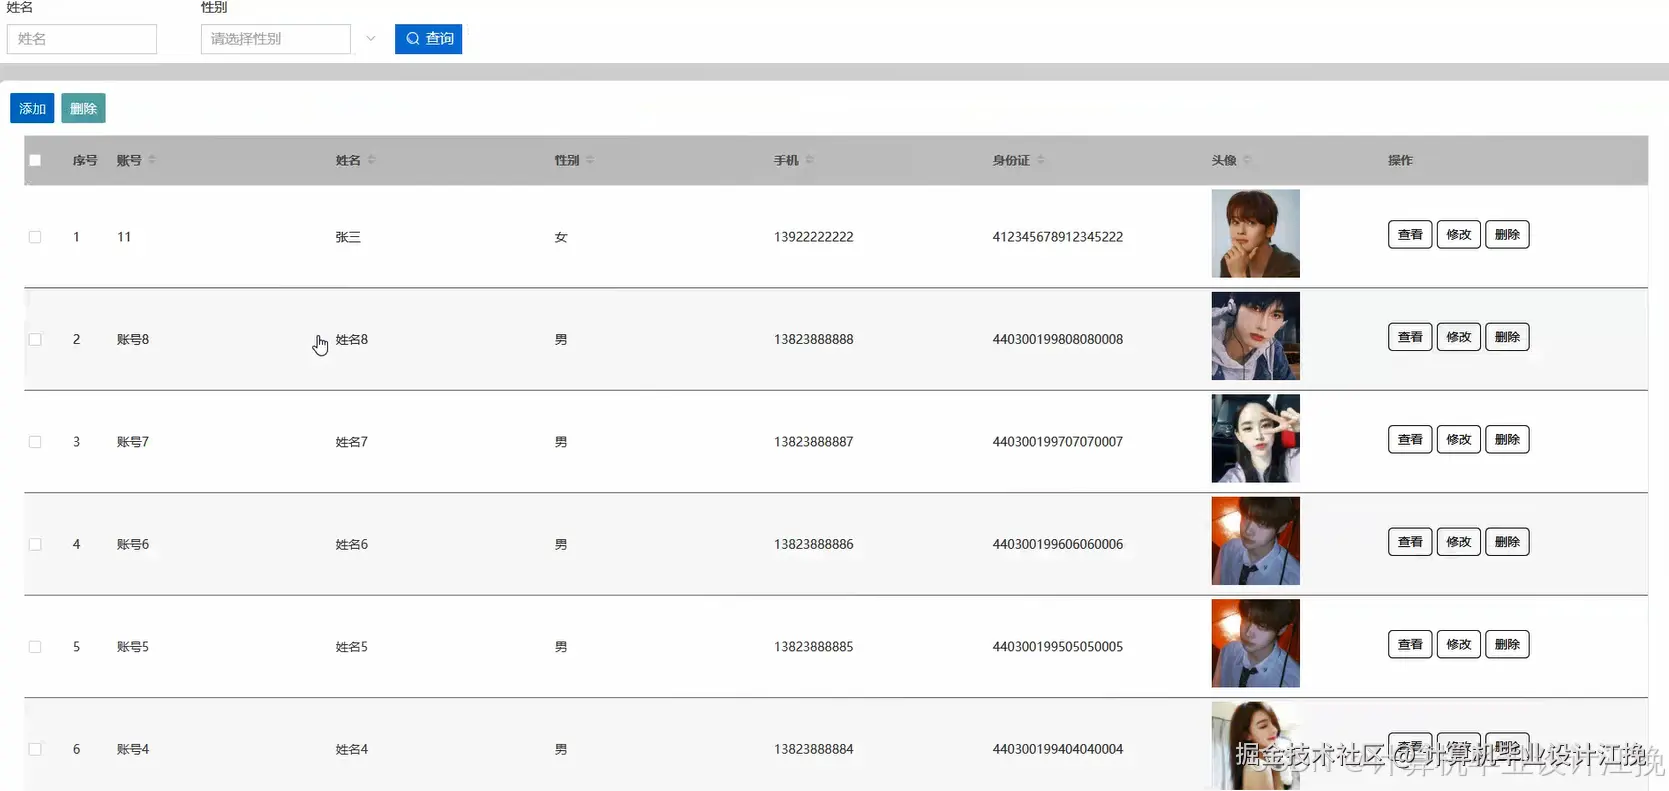Viewport: 1669px width, 791px height.
Task: Open avatar thumbnail of 姓名6
Action: 1256,541
